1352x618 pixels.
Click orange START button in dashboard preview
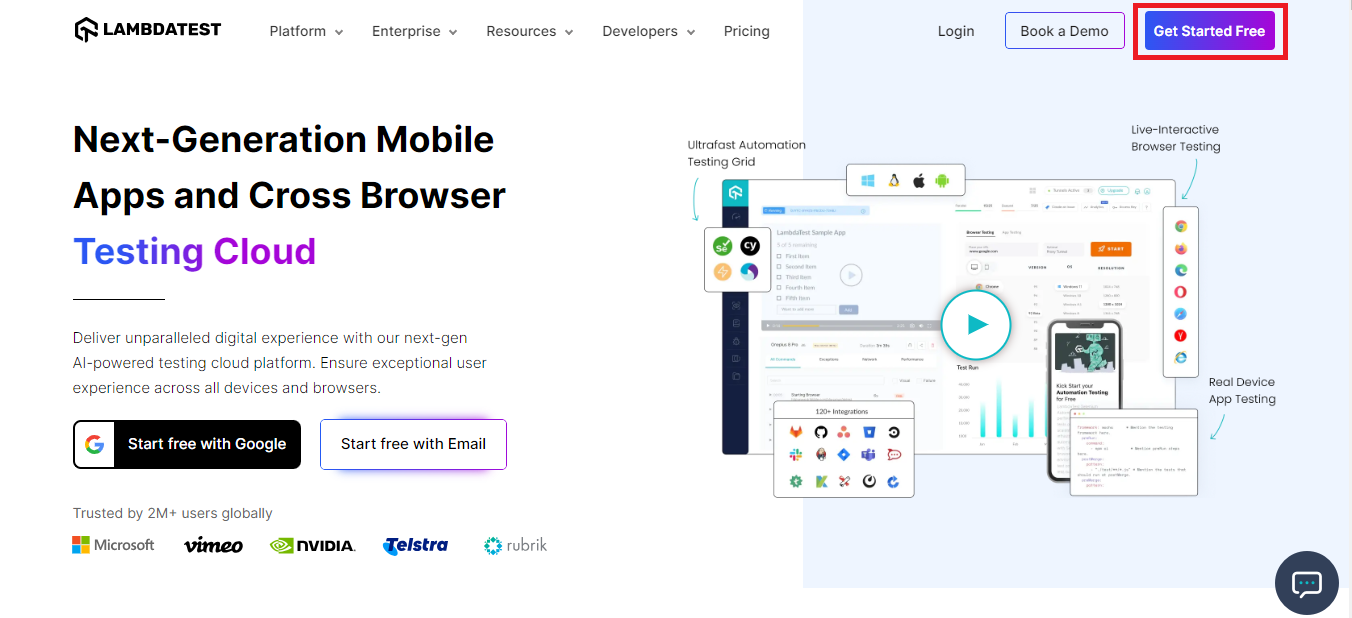(1111, 249)
